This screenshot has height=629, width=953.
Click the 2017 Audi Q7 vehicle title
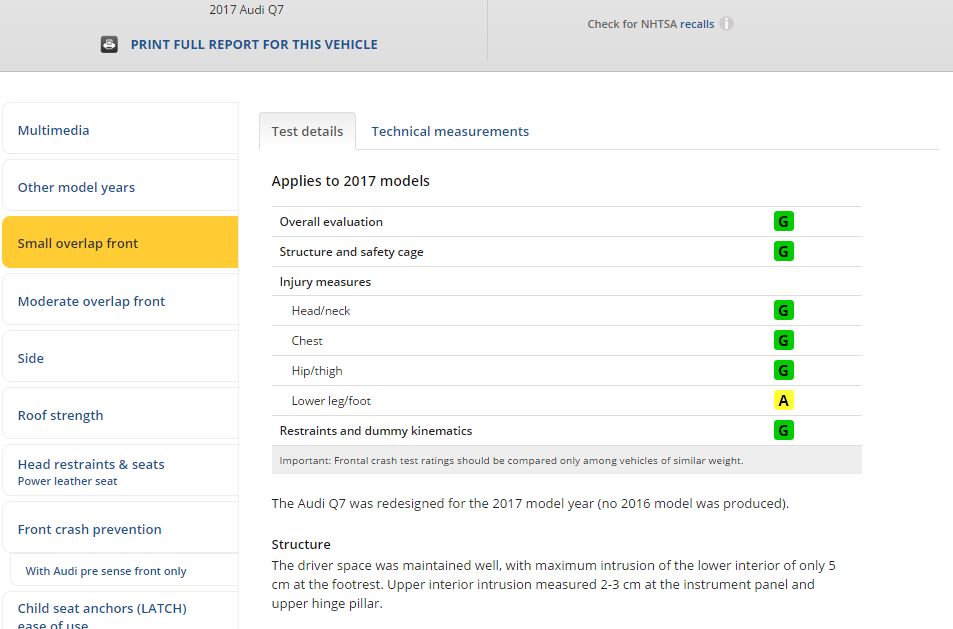pyautogui.click(x=246, y=10)
